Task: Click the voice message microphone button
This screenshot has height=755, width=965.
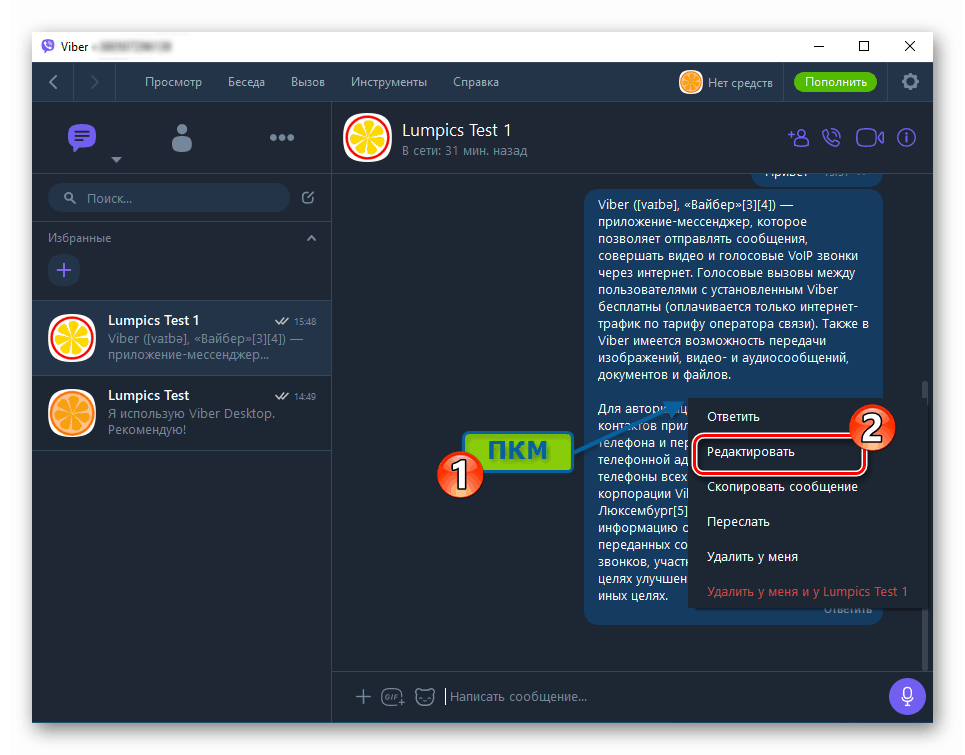Action: pos(907,697)
